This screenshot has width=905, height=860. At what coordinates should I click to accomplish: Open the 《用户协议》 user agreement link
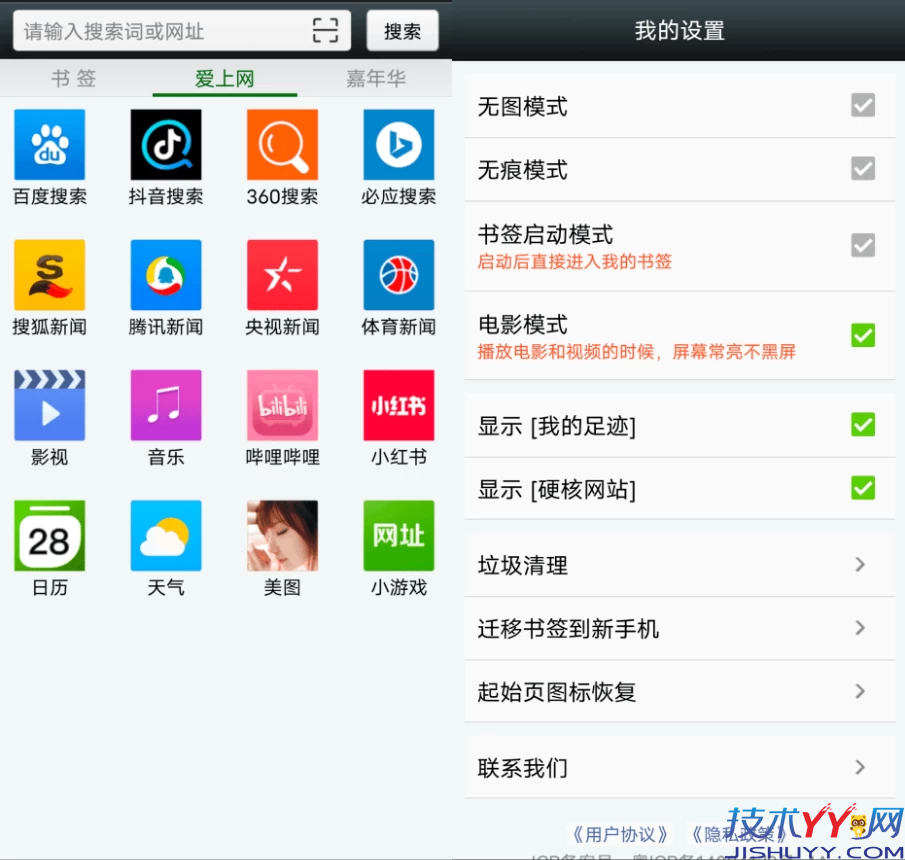(620, 833)
